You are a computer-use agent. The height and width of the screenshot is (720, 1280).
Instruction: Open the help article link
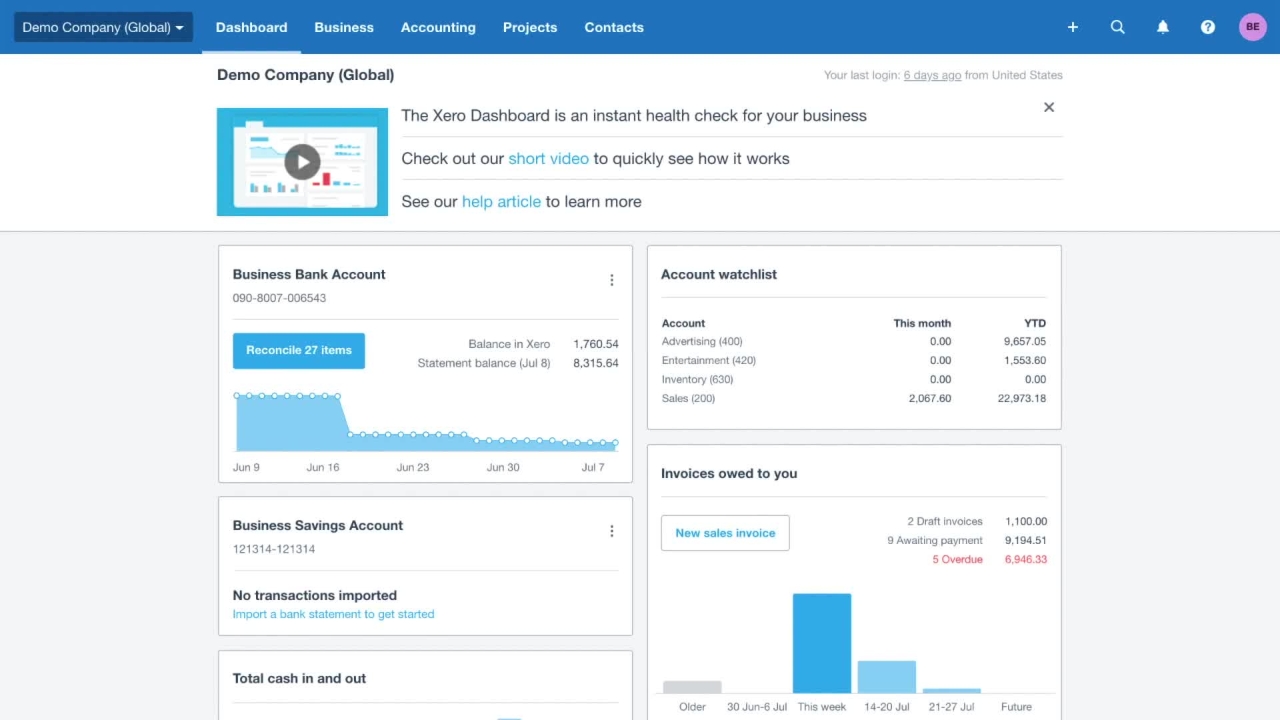click(501, 201)
